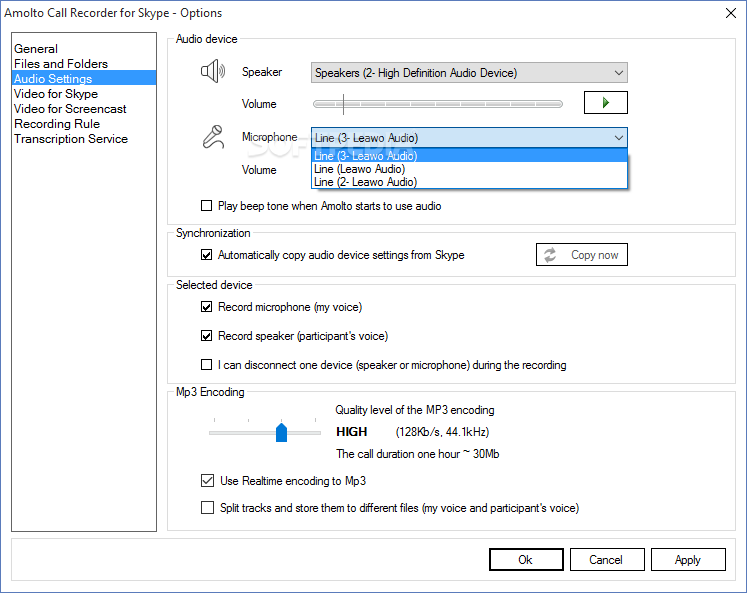Close the Options window
747x593 pixels.
[731, 13]
